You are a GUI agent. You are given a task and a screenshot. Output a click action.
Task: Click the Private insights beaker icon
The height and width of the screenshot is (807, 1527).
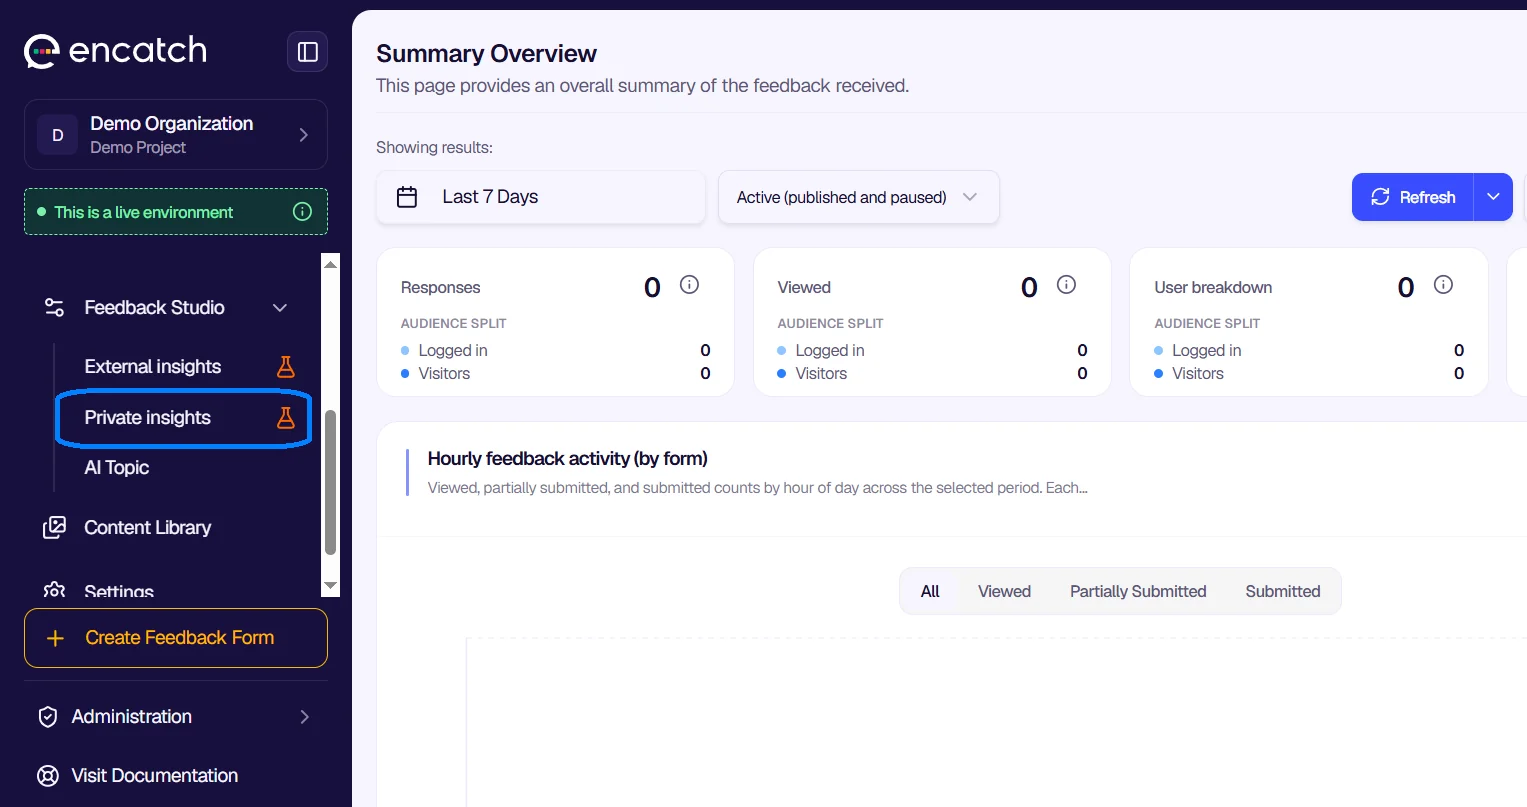click(286, 418)
